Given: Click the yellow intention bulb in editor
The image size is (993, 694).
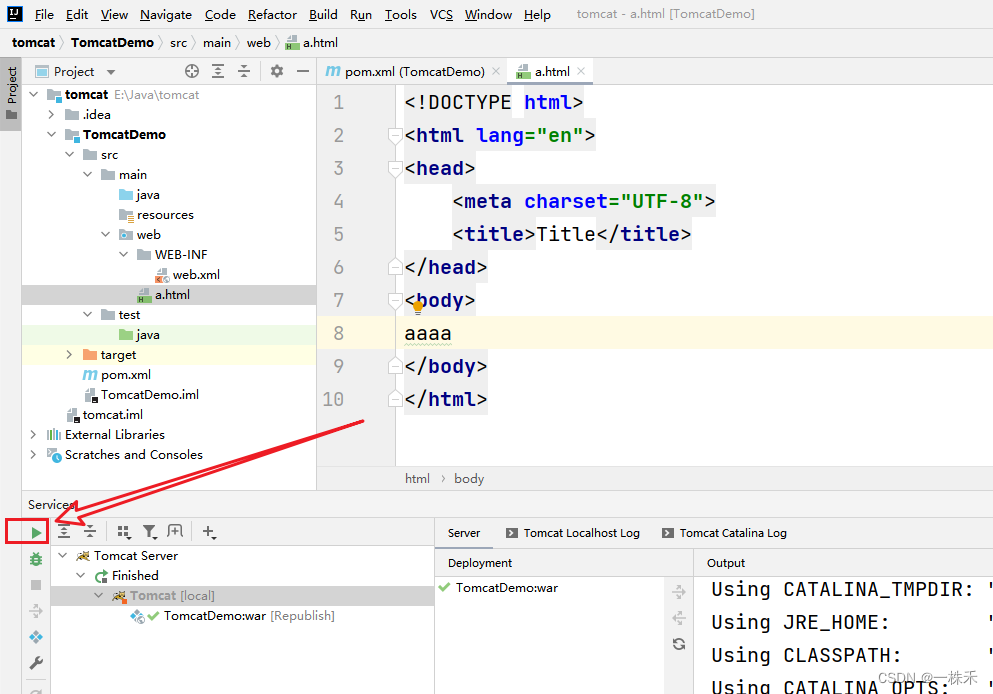Looking at the screenshot, I should (418, 308).
